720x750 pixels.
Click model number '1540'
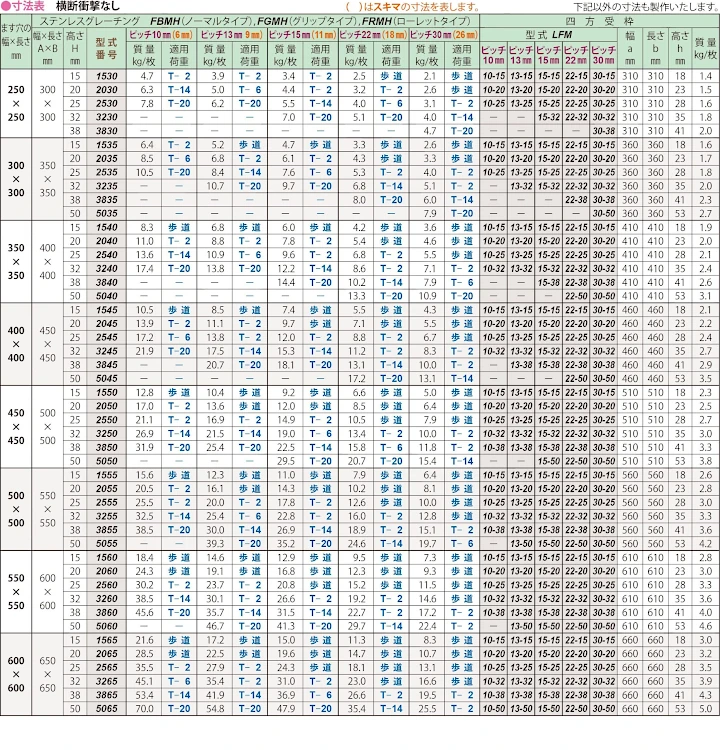click(x=106, y=227)
